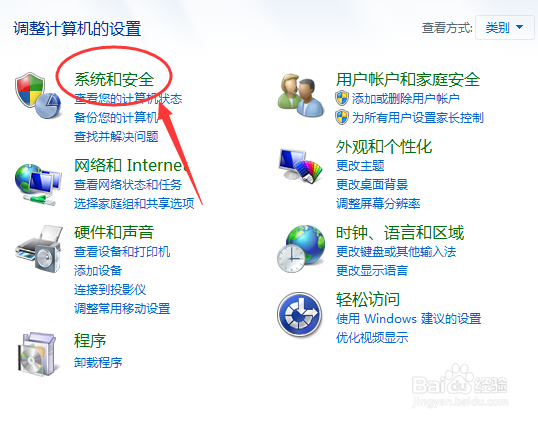538x421 pixels.
Task: Click the Appearance monitor color icon
Action: click(x=301, y=166)
